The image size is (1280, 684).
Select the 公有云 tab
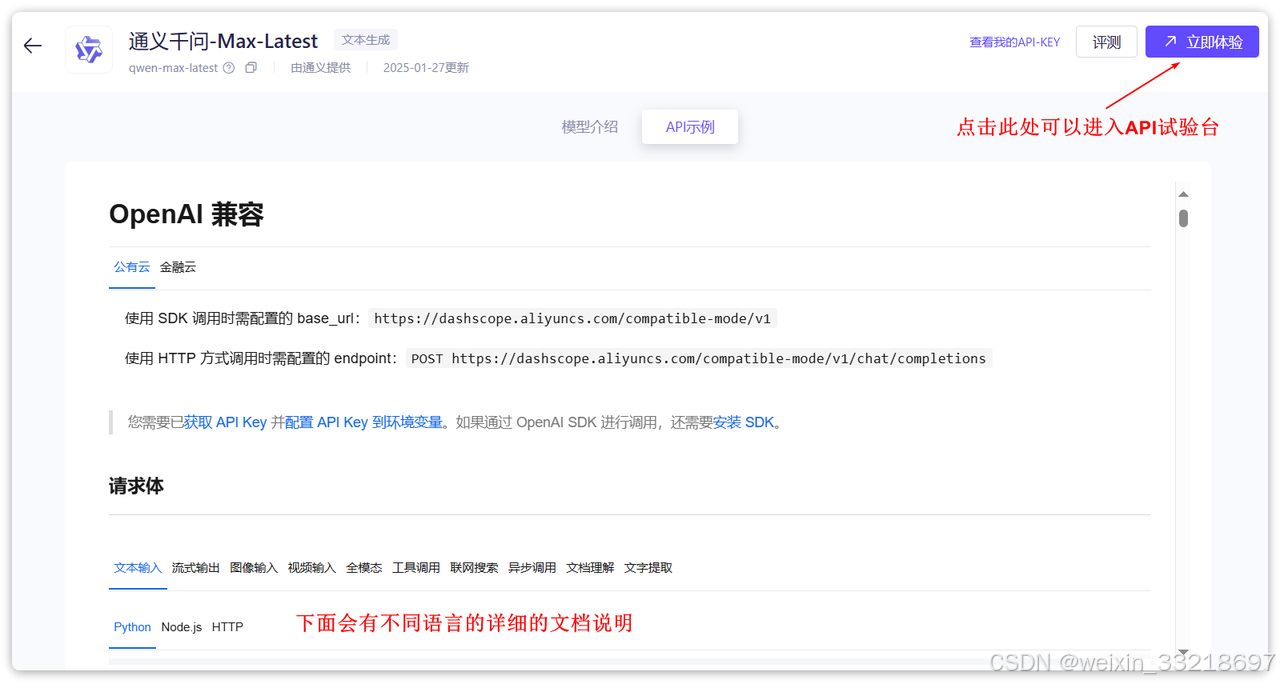132,267
